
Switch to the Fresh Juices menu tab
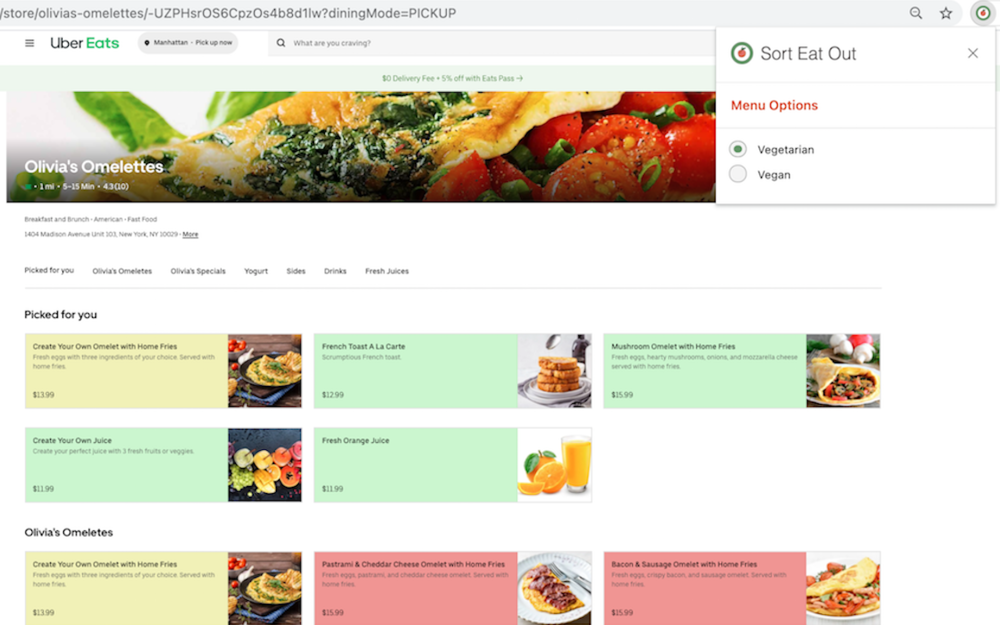(387, 270)
